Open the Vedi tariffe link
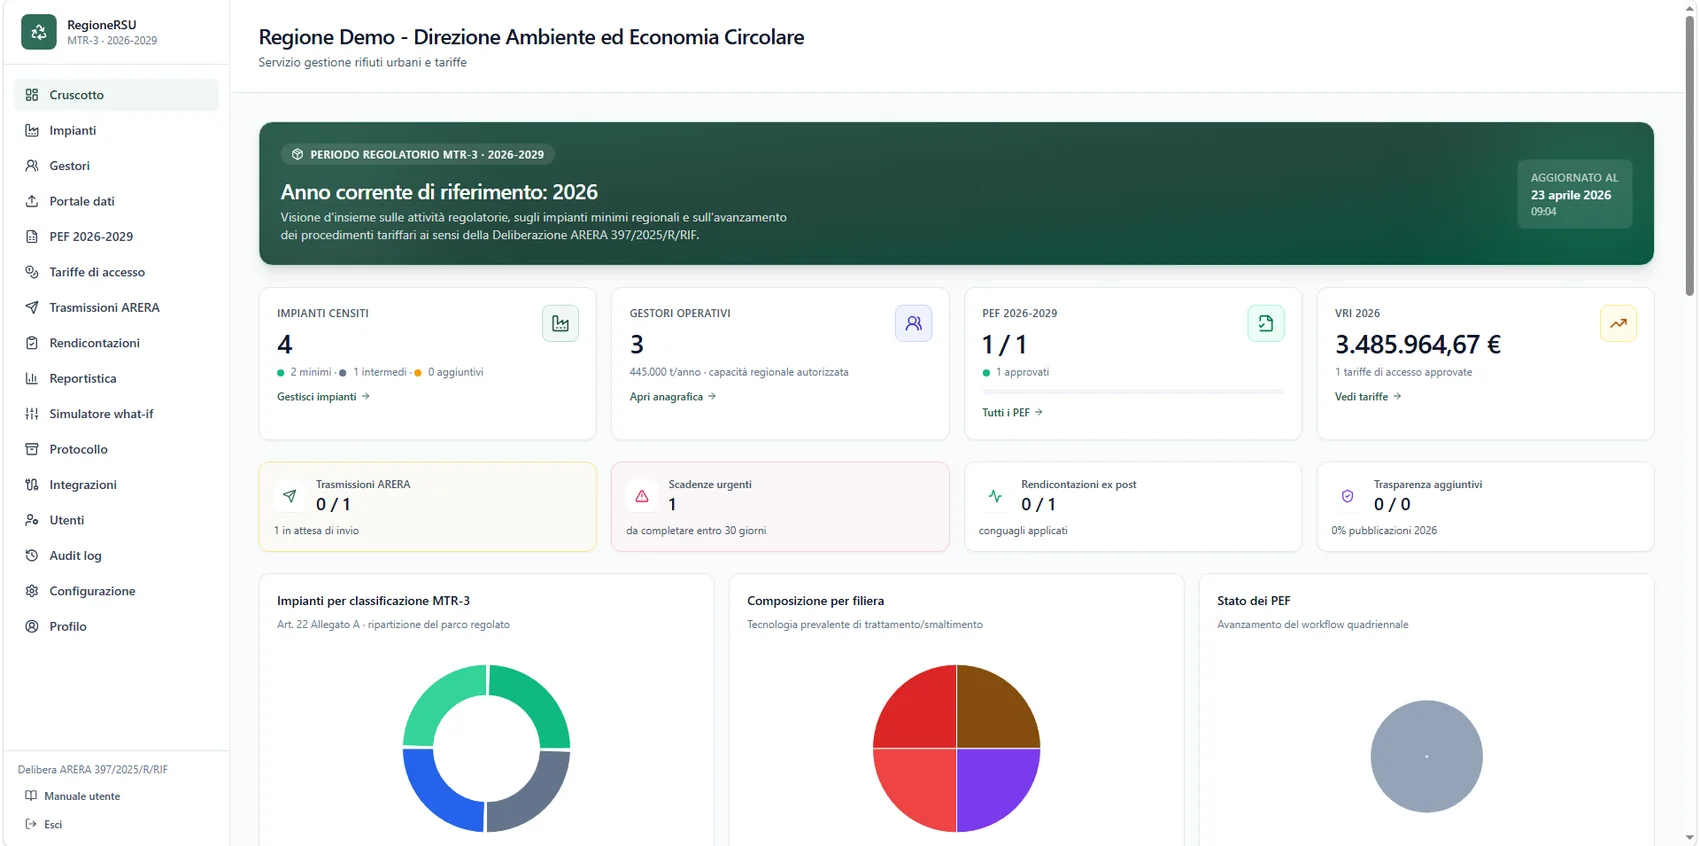The image size is (1700, 846). pyautogui.click(x=1368, y=397)
